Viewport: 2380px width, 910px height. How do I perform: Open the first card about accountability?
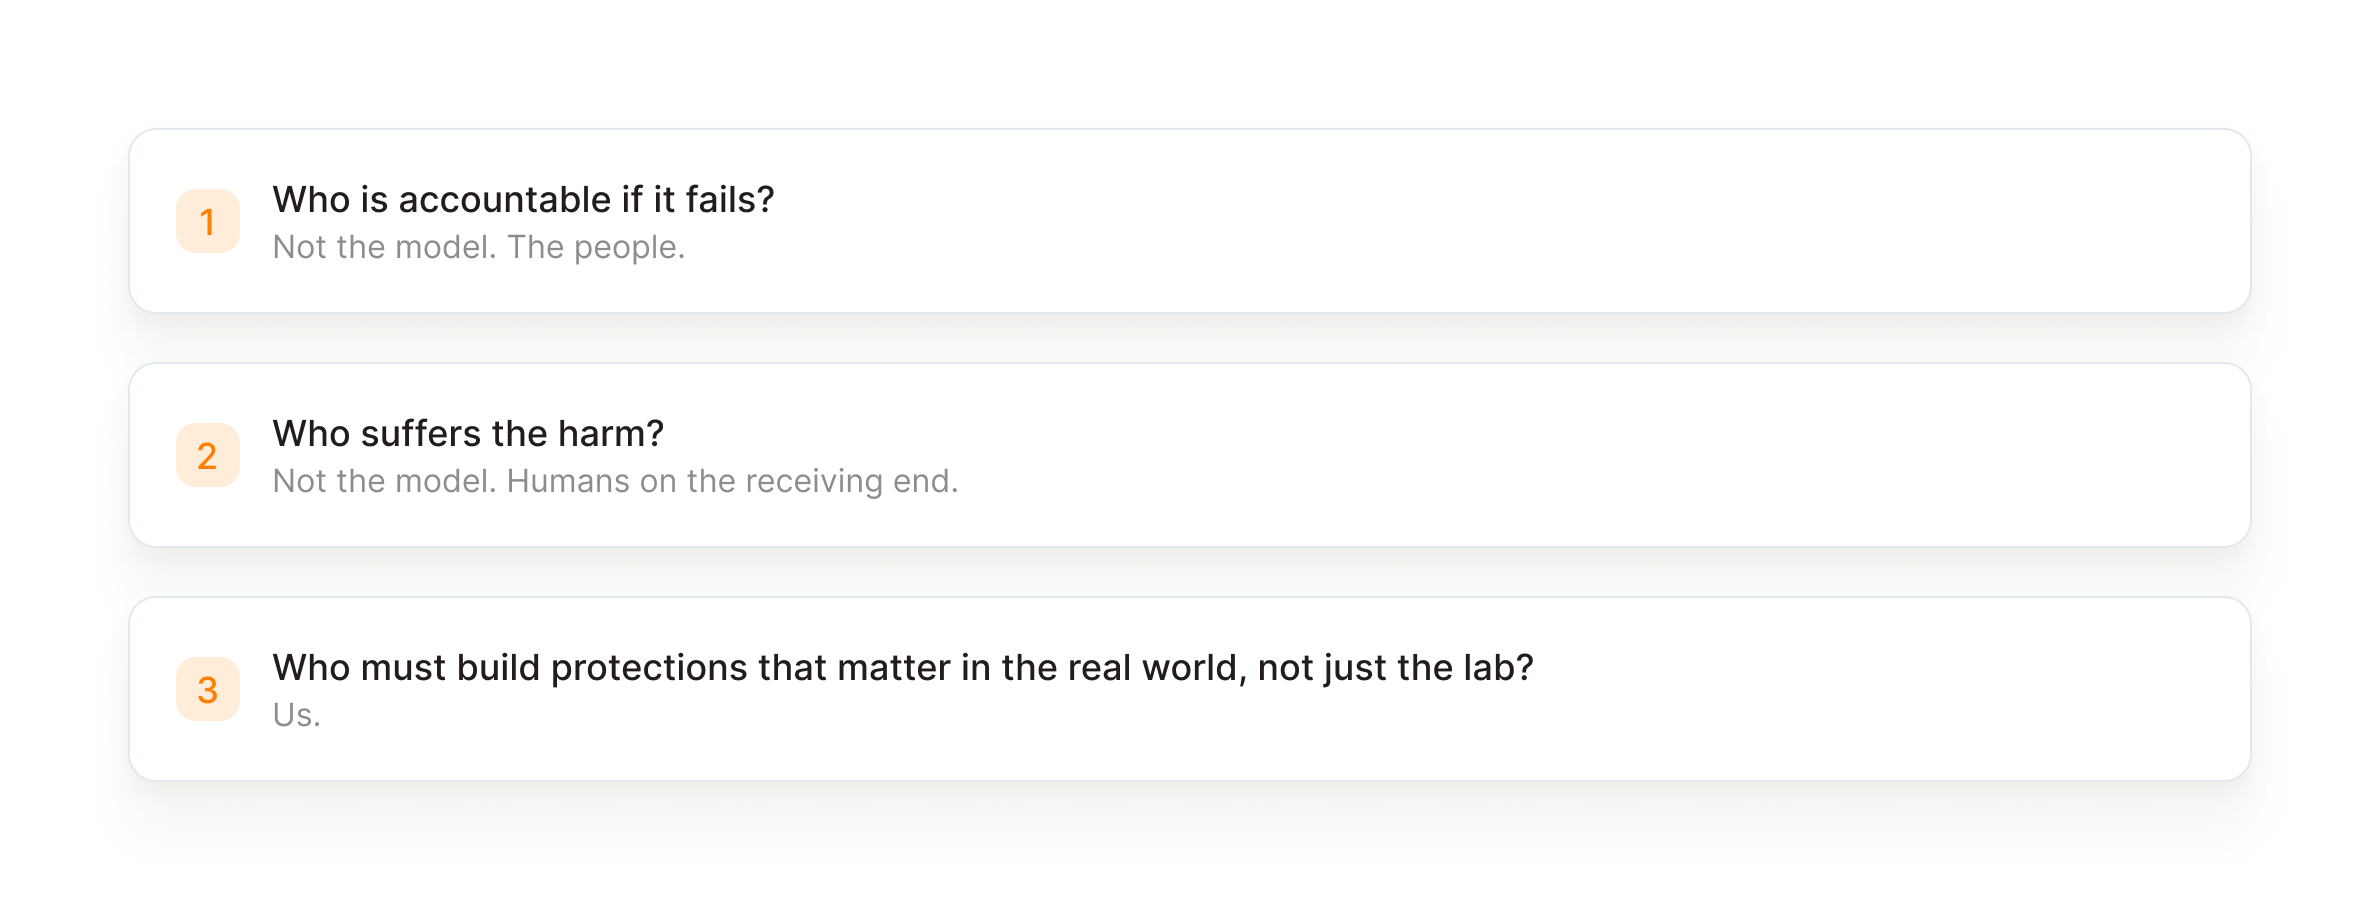click(1190, 221)
